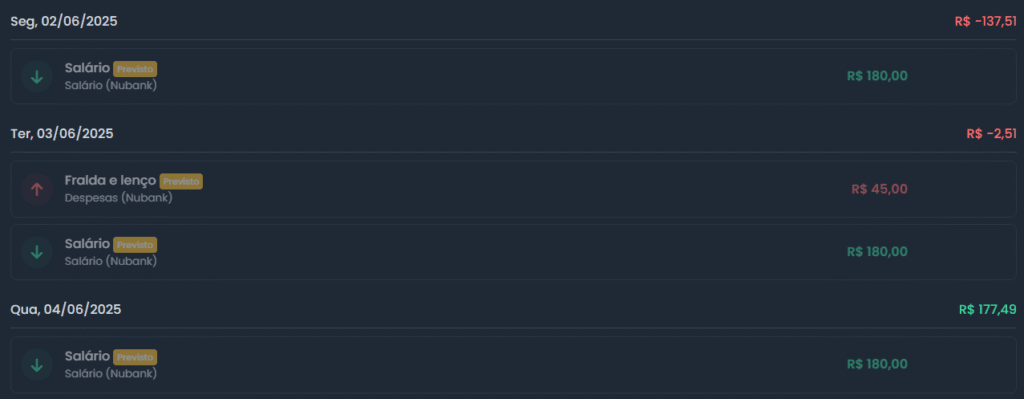
Task: Click the Previsto badge on Fralda e lenço
Action: (181, 182)
